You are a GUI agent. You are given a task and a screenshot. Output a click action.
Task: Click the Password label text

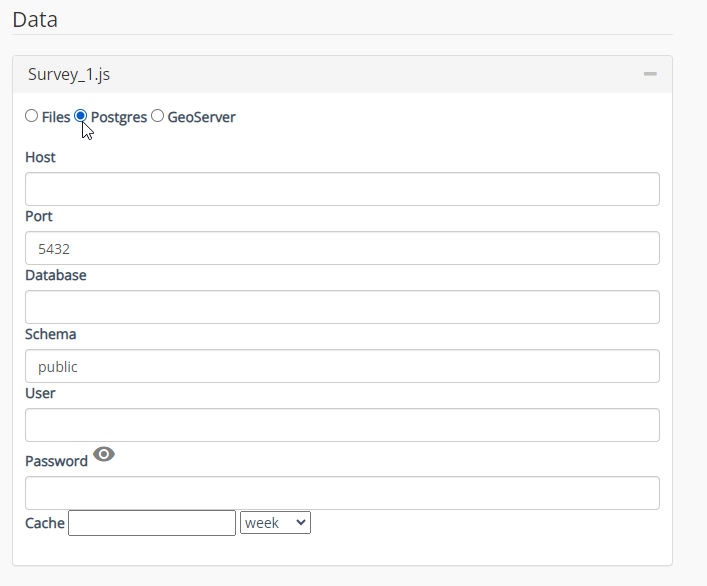click(x=56, y=462)
